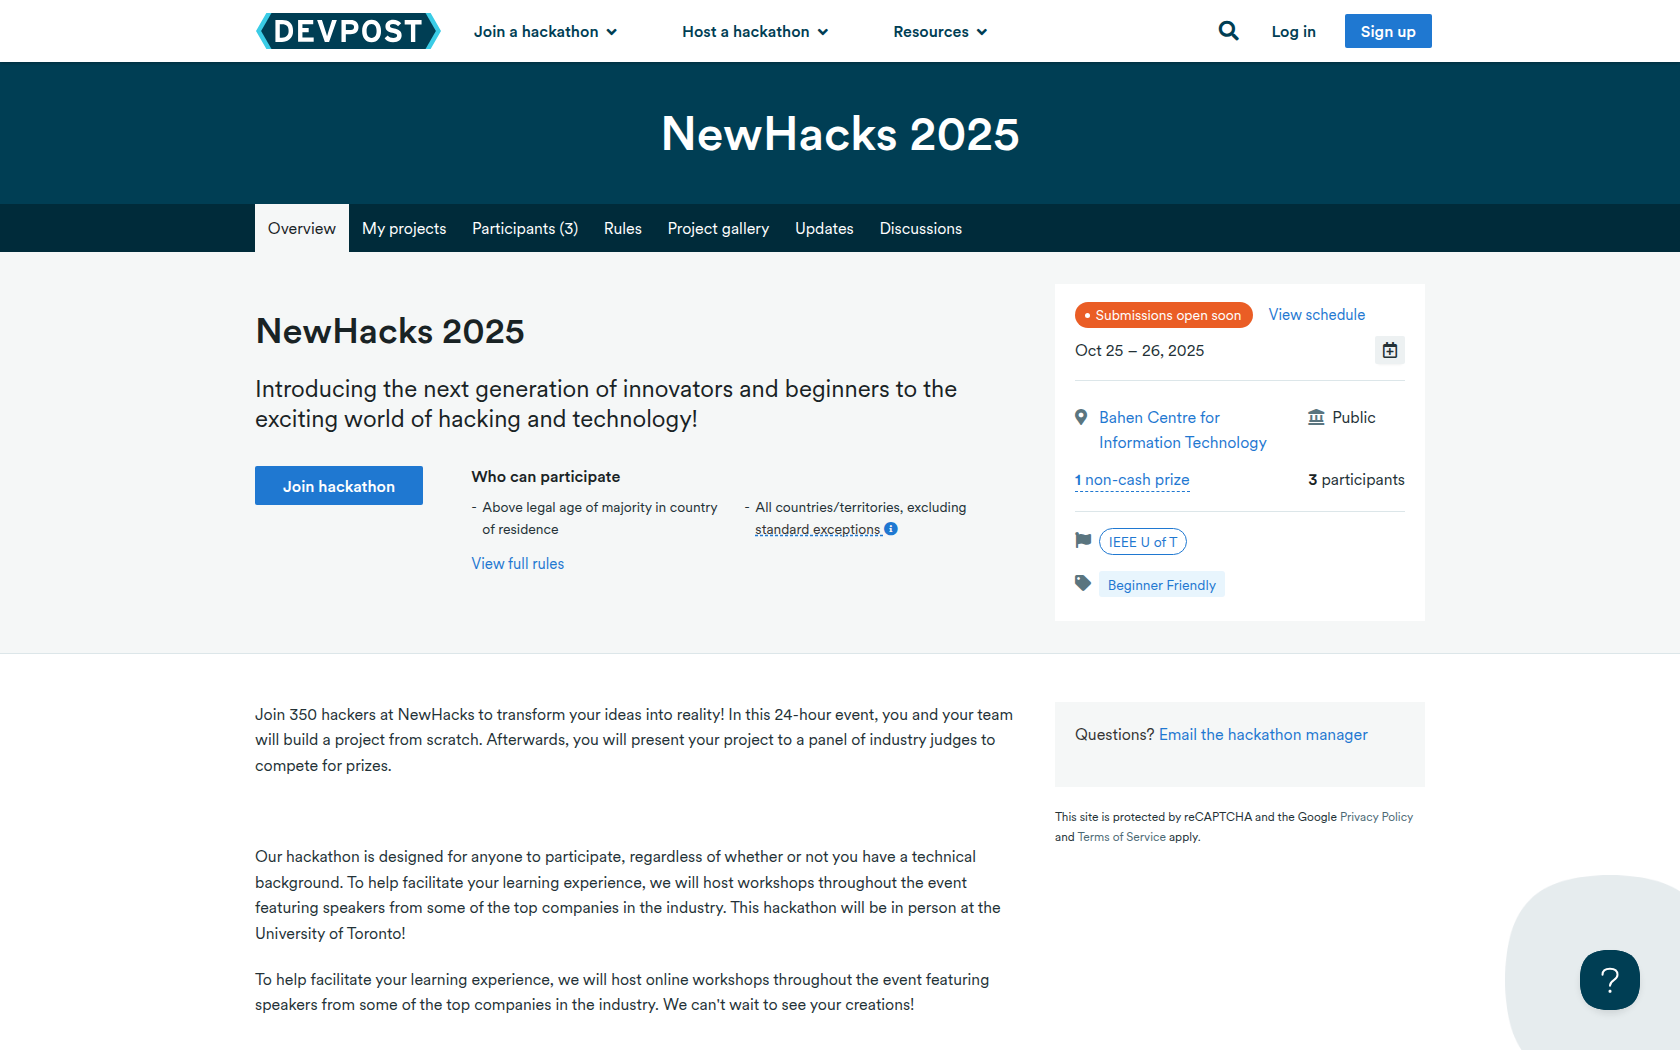Select the Beginner Friendly tag

pyautogui.click(x=1161, y=585)
